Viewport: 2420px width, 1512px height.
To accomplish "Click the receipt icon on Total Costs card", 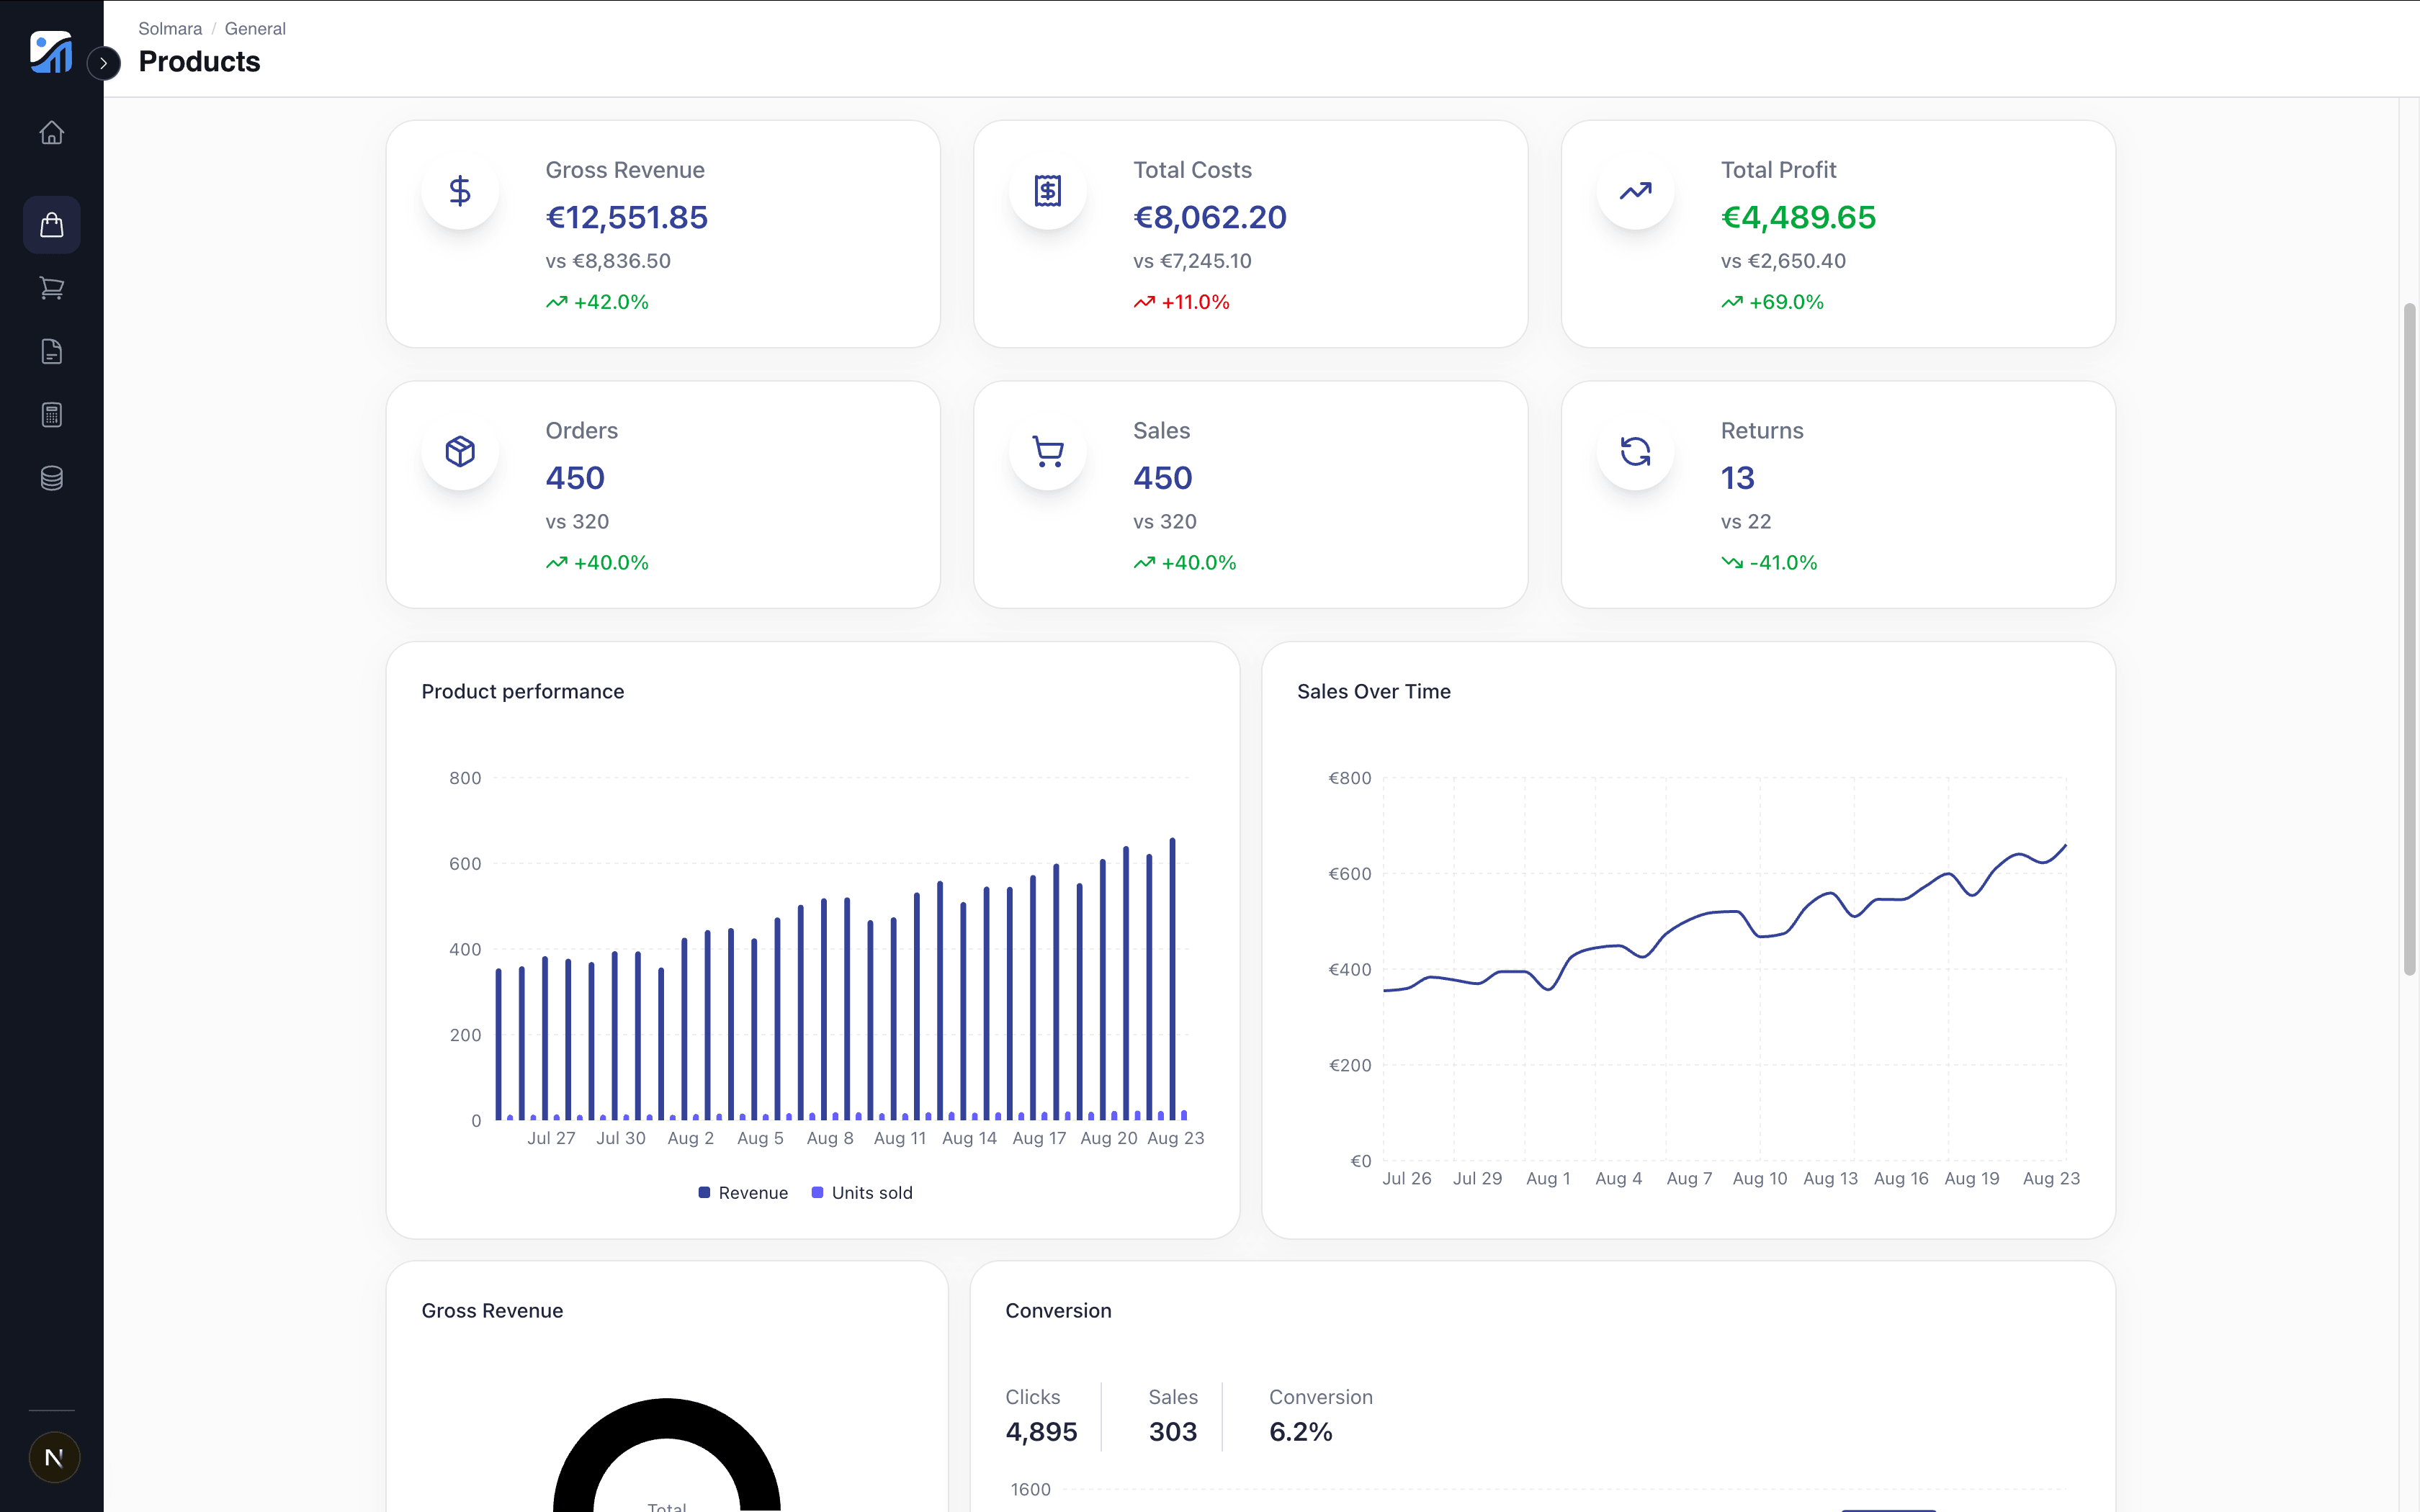I will (1048, 190).
